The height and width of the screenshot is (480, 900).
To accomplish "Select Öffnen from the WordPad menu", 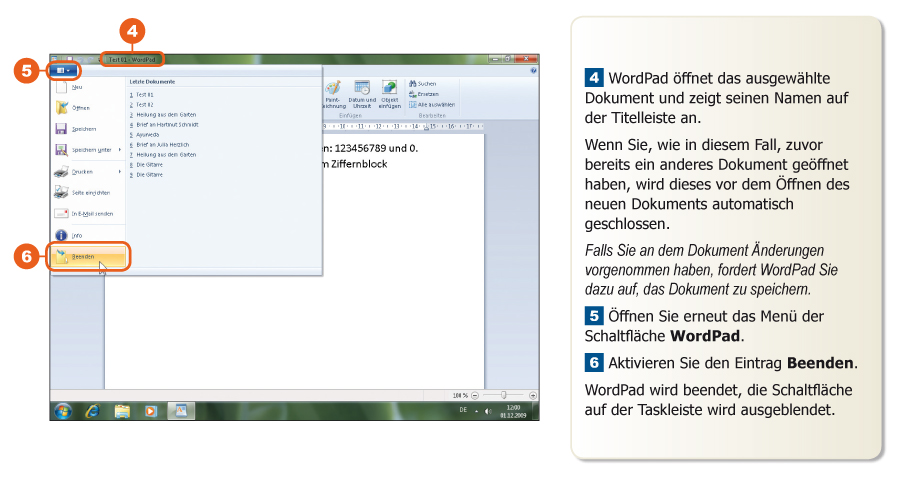I will (x=80, y=108).
